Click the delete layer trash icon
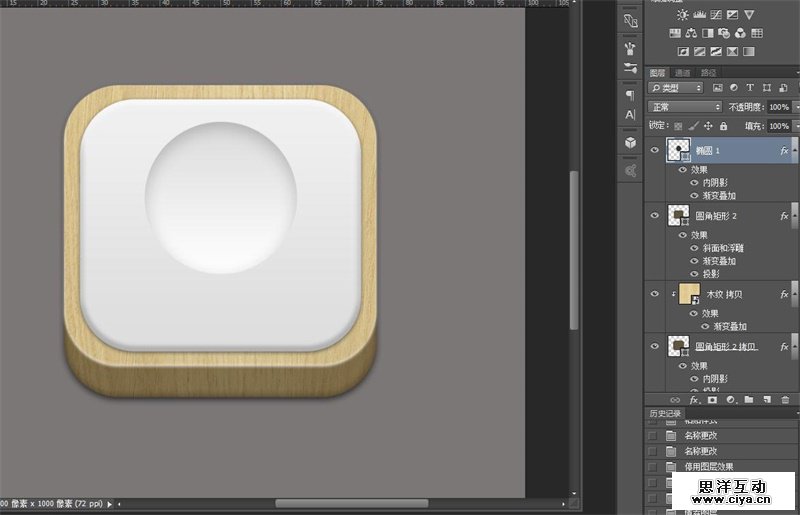800x515 pixels. click(785, 400)
